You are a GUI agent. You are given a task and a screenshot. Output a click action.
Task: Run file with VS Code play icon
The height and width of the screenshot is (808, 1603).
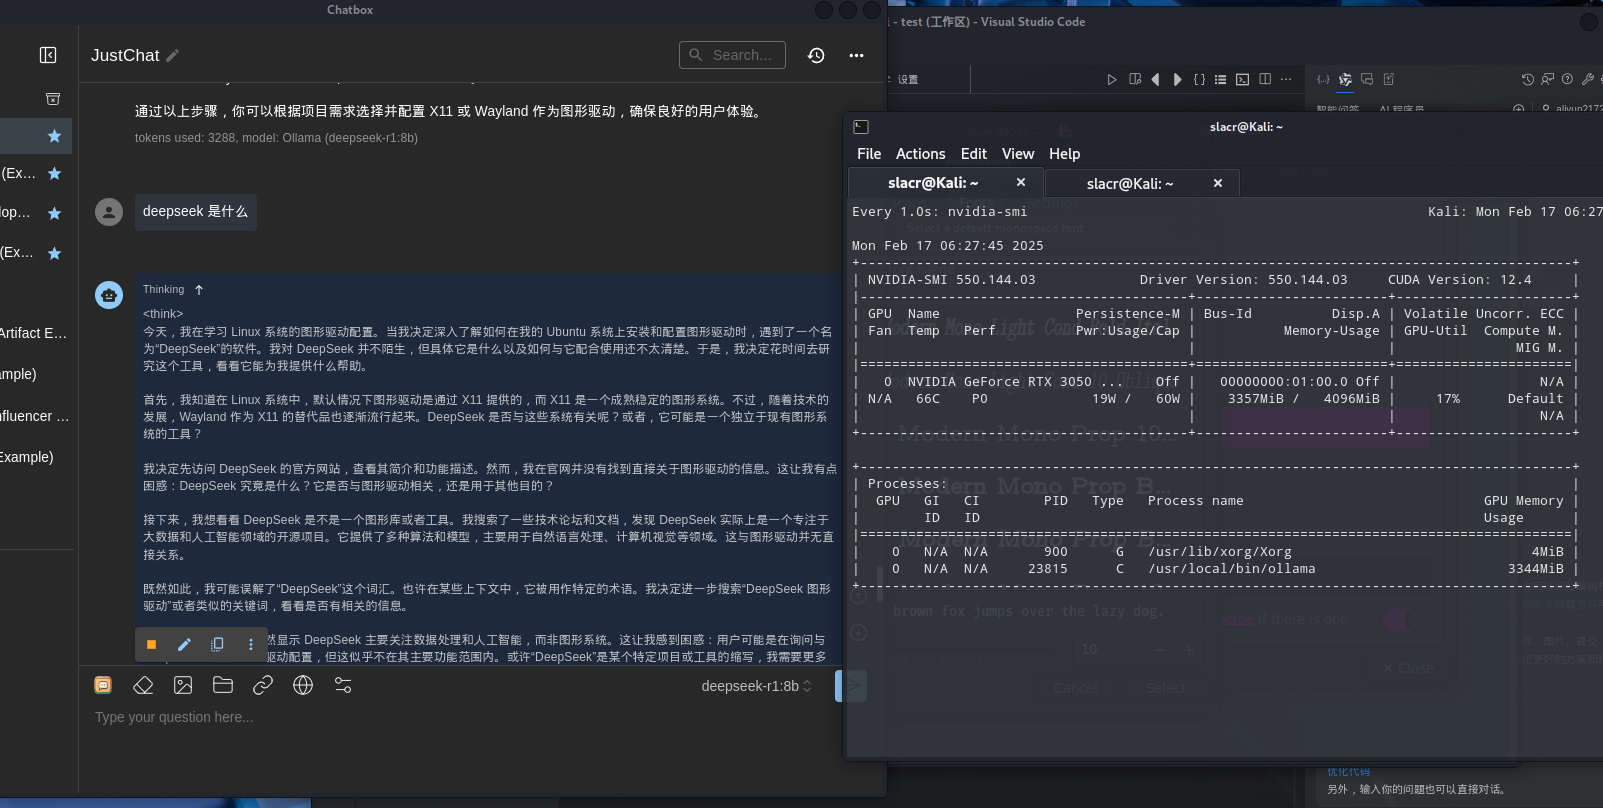[1111, 79]
